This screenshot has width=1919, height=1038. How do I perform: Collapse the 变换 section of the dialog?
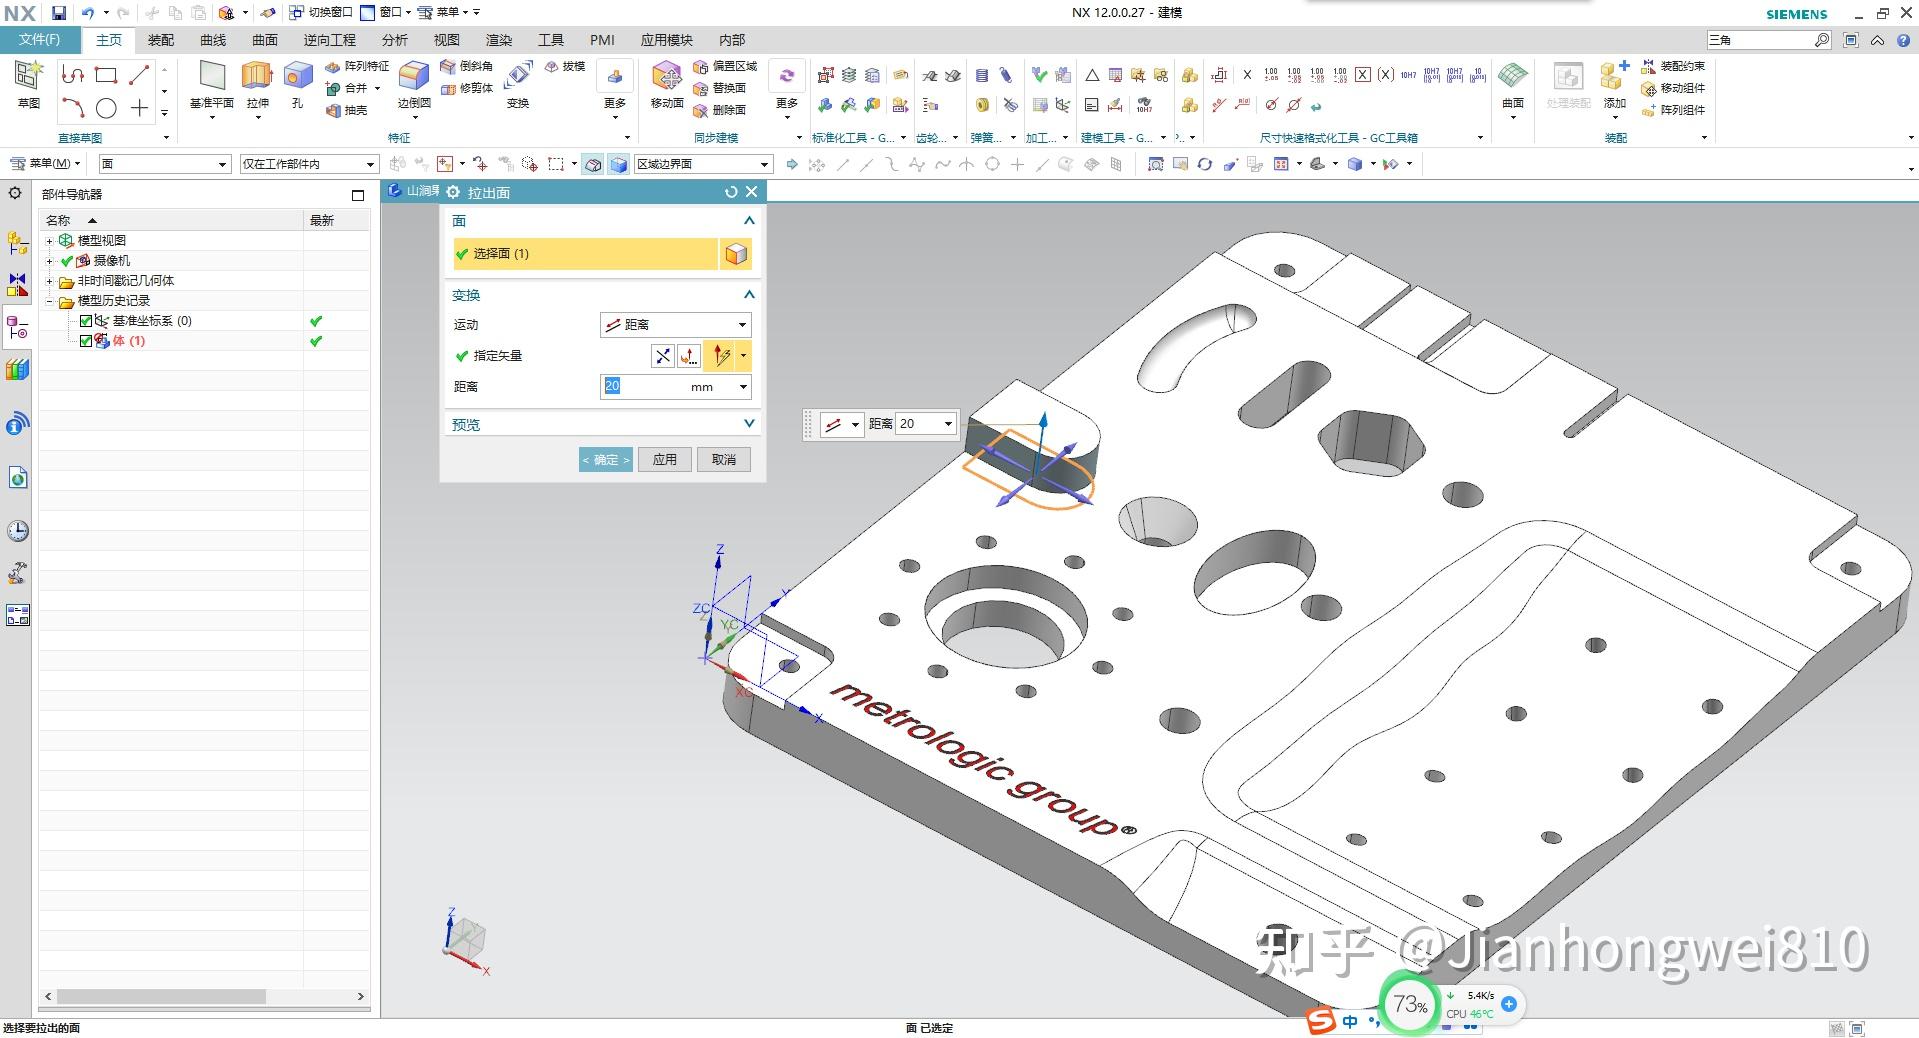[x=749, y=295]
